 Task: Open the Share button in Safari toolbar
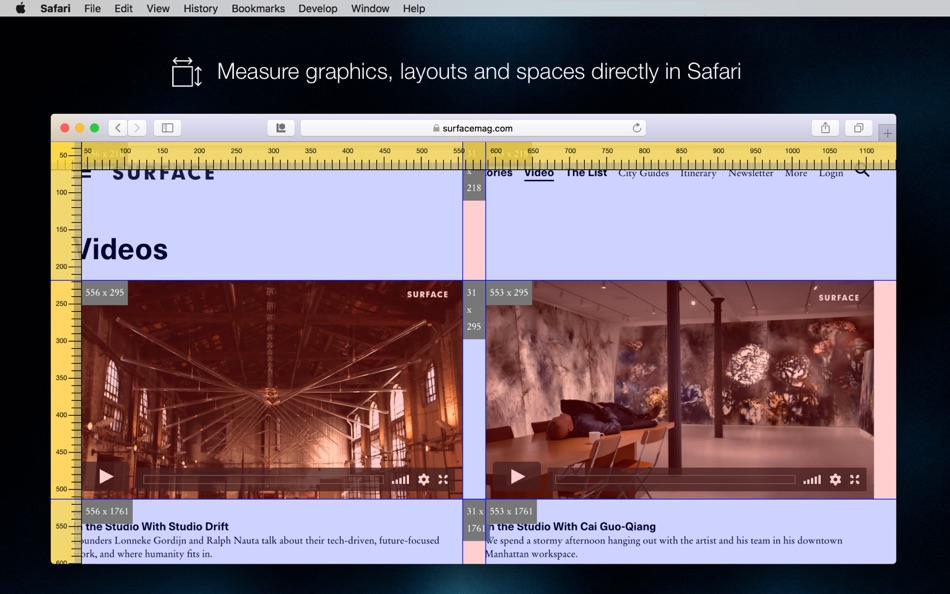click(x=825, y=128)
